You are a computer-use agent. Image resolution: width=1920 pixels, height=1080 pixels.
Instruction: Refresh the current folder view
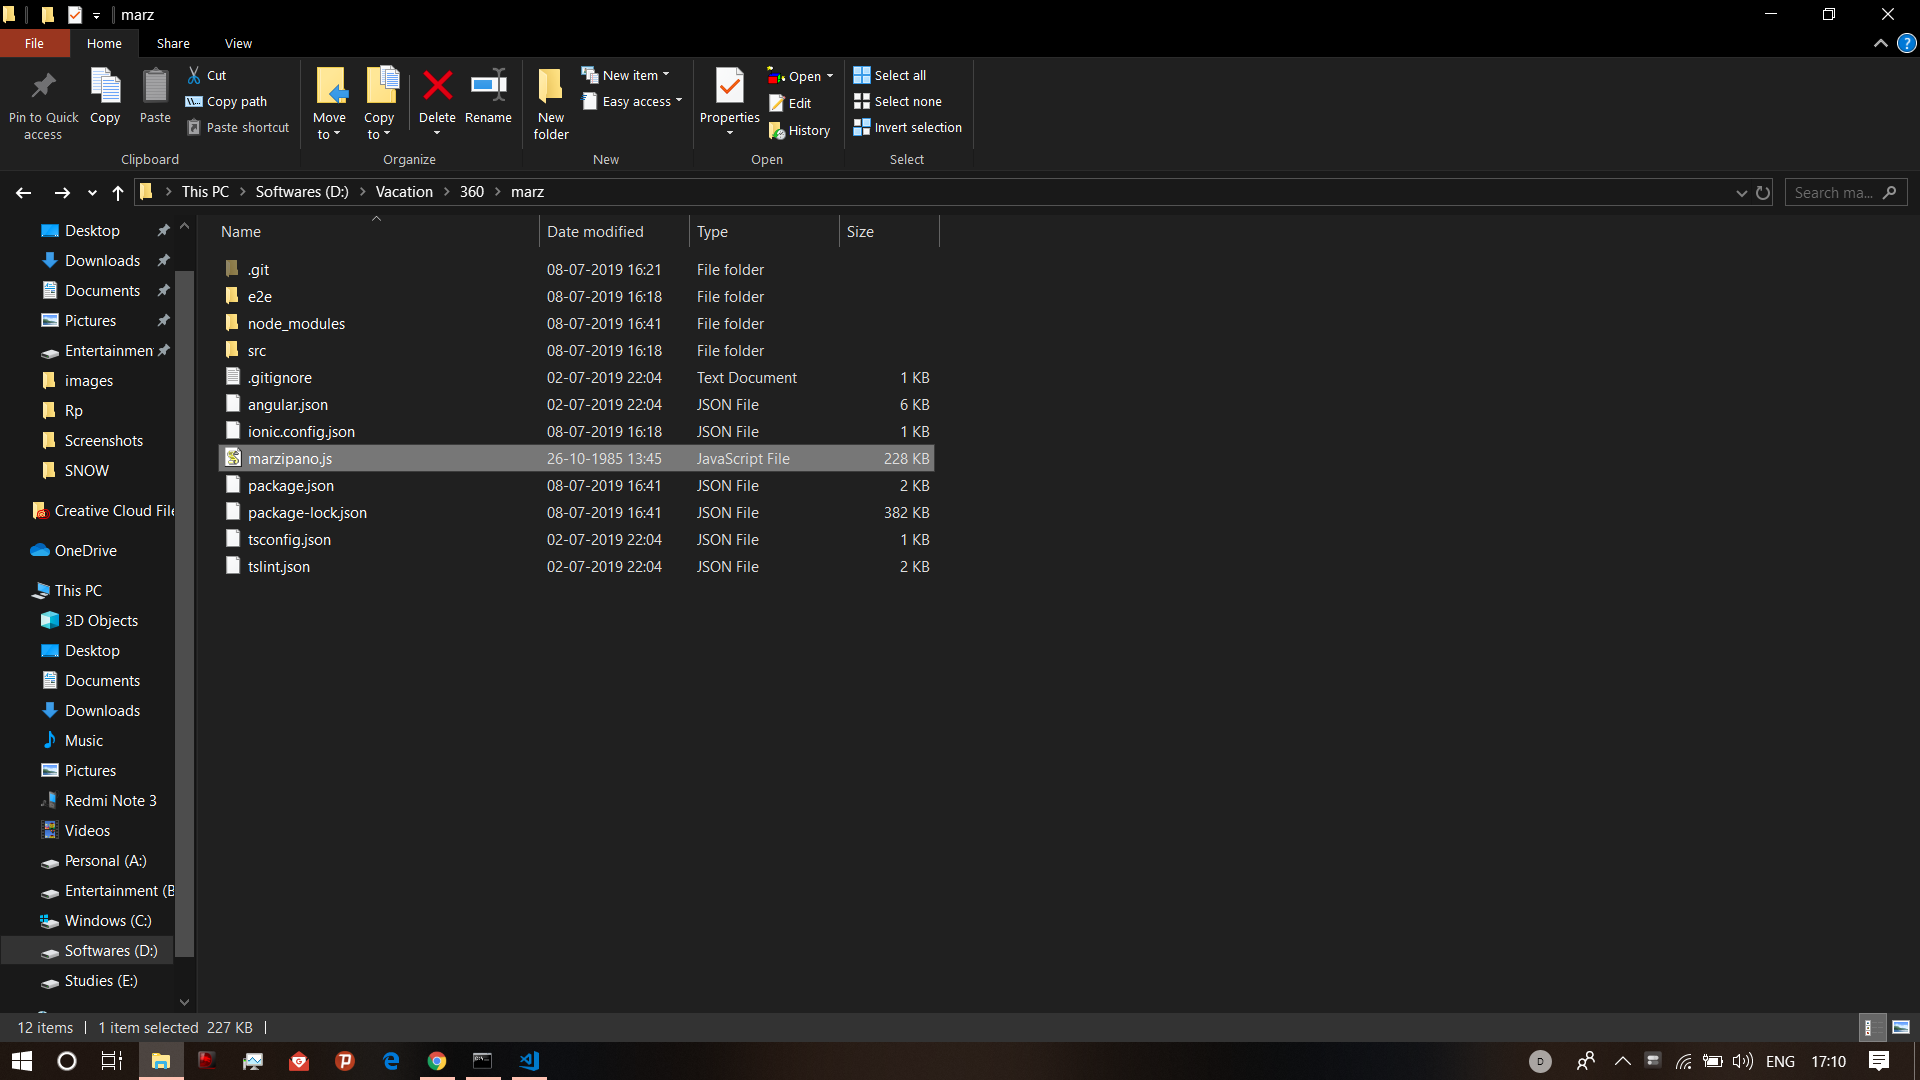point(1763,192)
